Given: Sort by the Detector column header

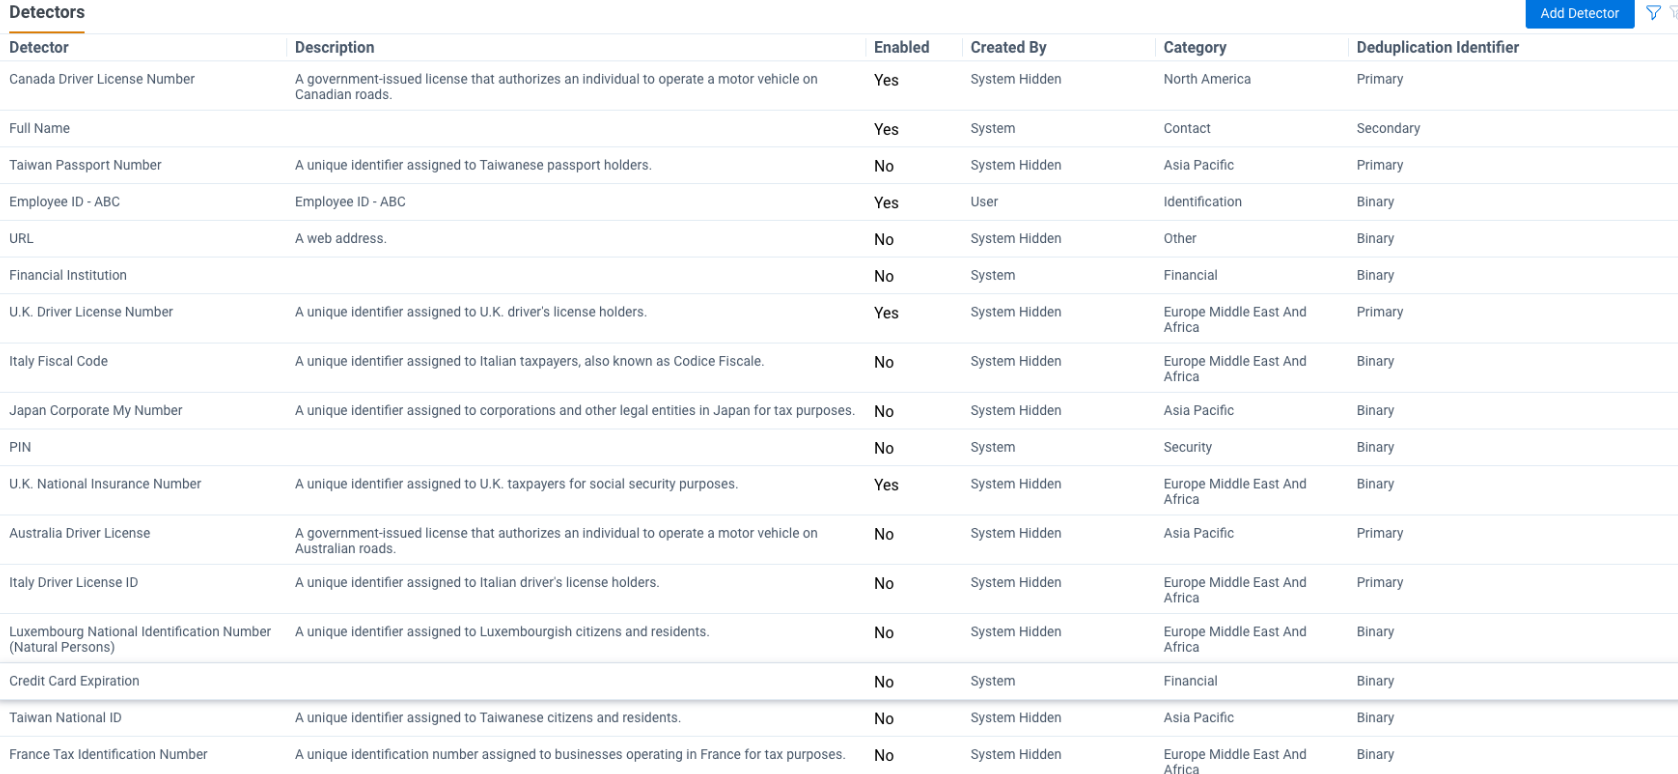Looking at the screenshot, I should click(39, 47).
